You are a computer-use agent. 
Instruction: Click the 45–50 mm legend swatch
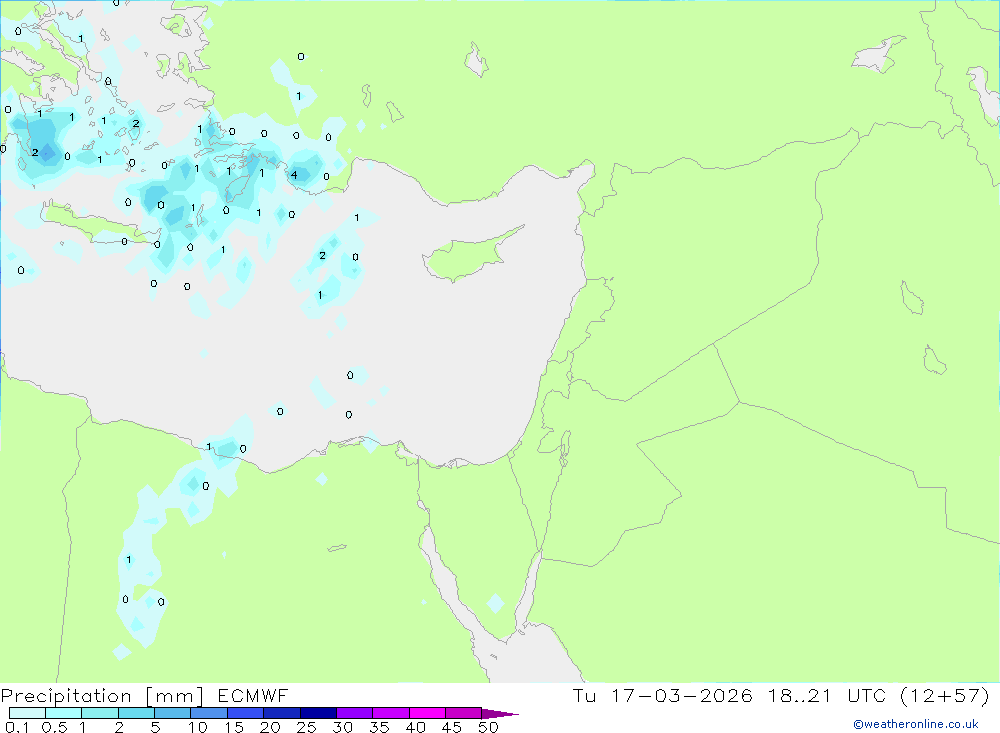pos(464,713)
